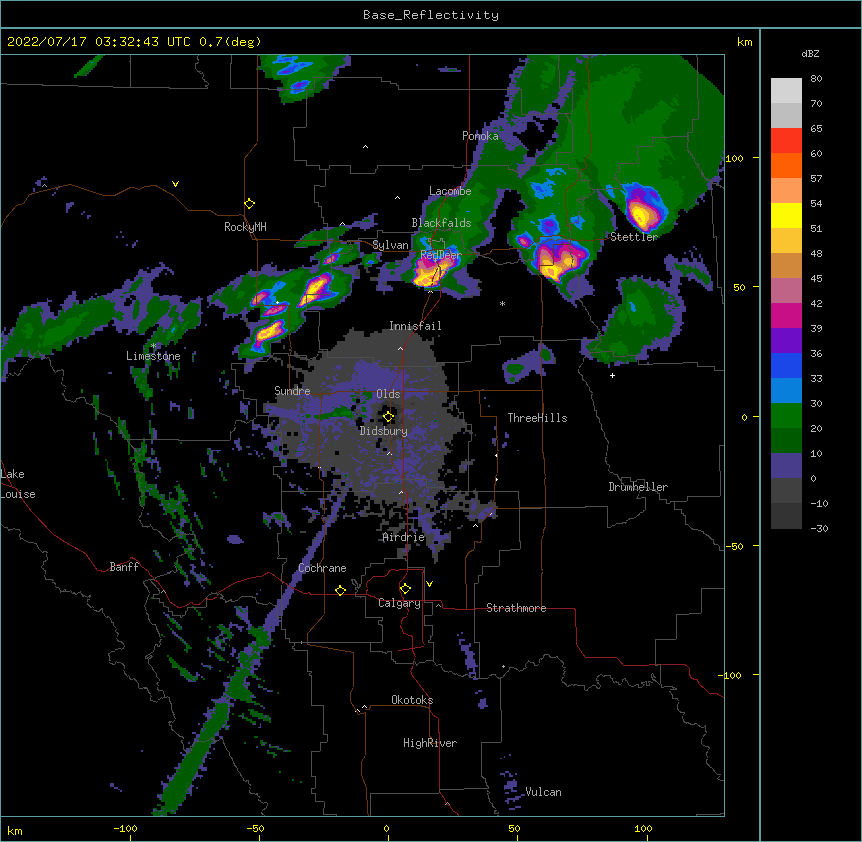Click the Olds city label
Image resolution: width=862 pixels, height=842 pixels.
point(388,394)
